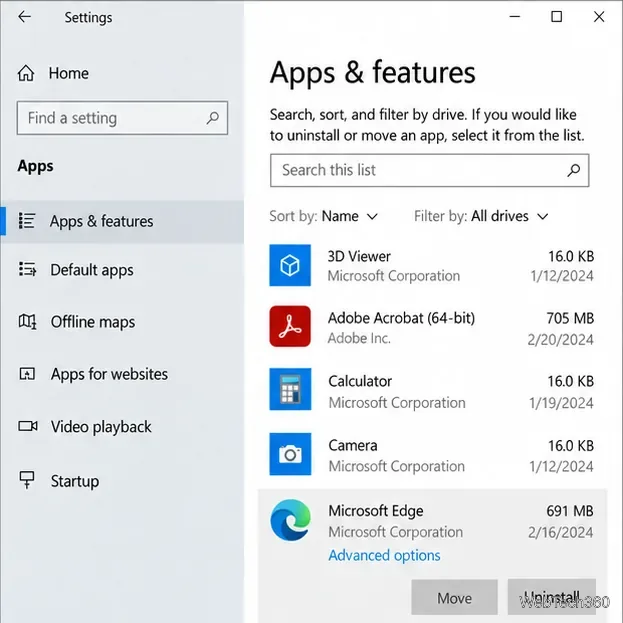
Task: Click the 691 MB size value
Action: pyautogui.click(x=570, y=511)
